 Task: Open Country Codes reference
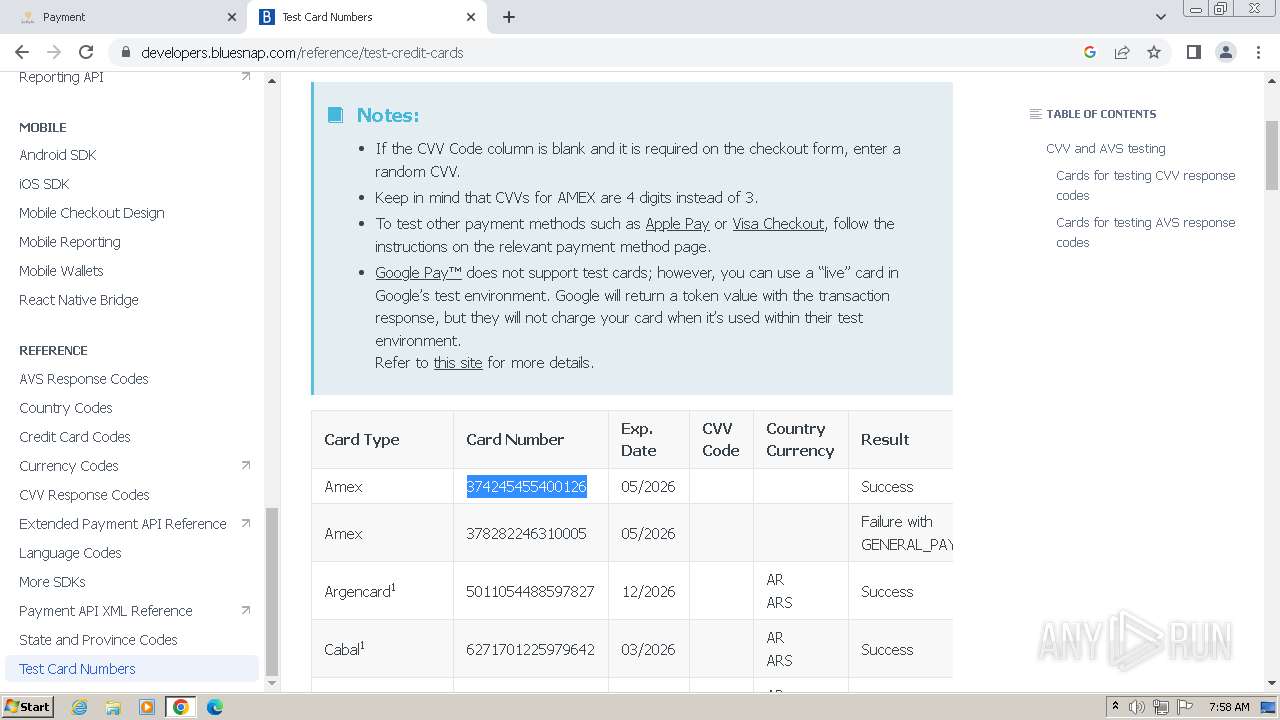coord(66,408)
